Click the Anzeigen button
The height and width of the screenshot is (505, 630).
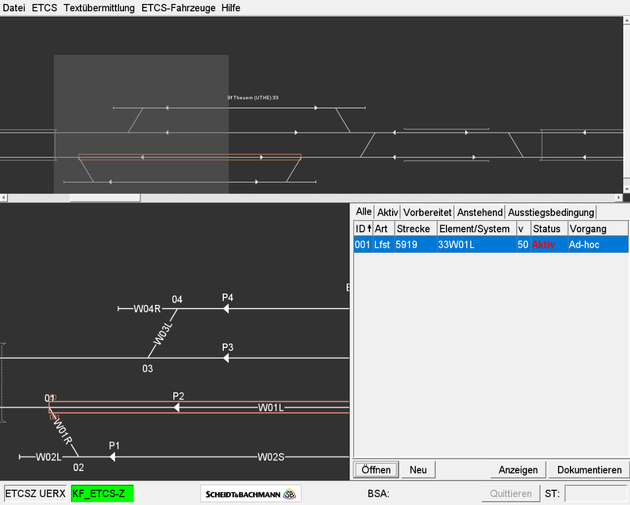[x=519, y=470]
